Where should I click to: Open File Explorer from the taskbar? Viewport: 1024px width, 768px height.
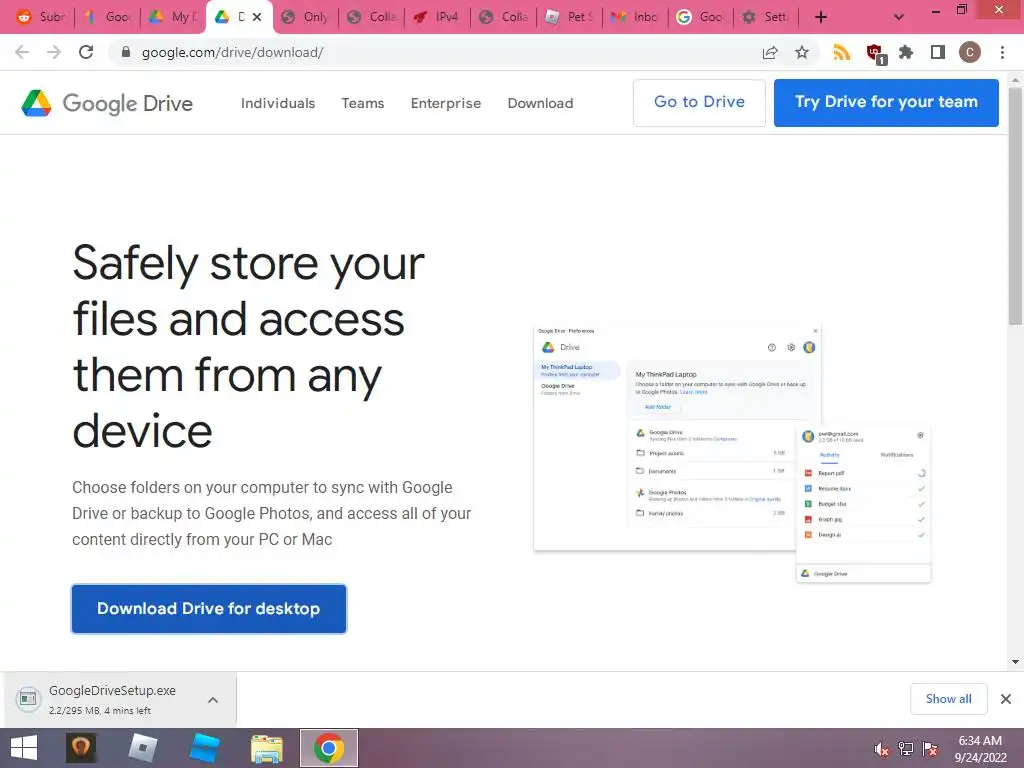266,749
